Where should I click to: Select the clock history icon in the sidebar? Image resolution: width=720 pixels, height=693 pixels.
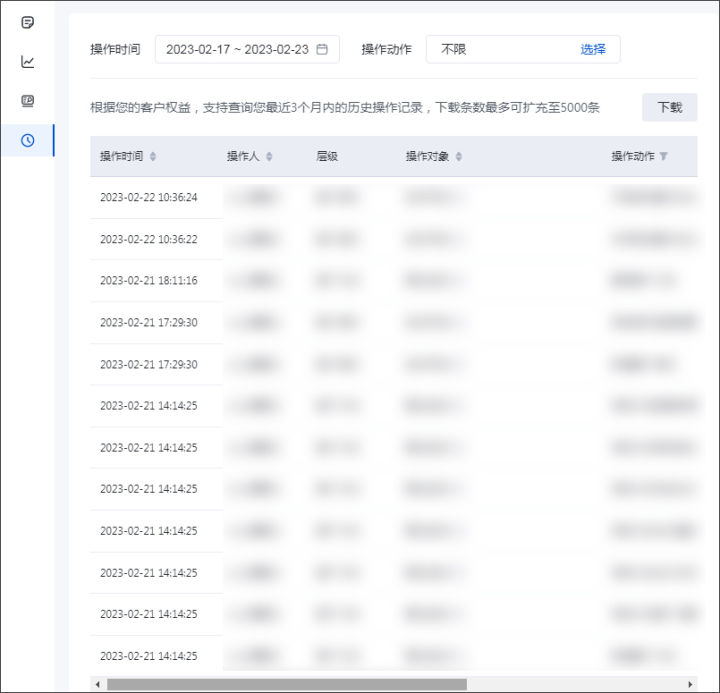(x=28, y=140)
